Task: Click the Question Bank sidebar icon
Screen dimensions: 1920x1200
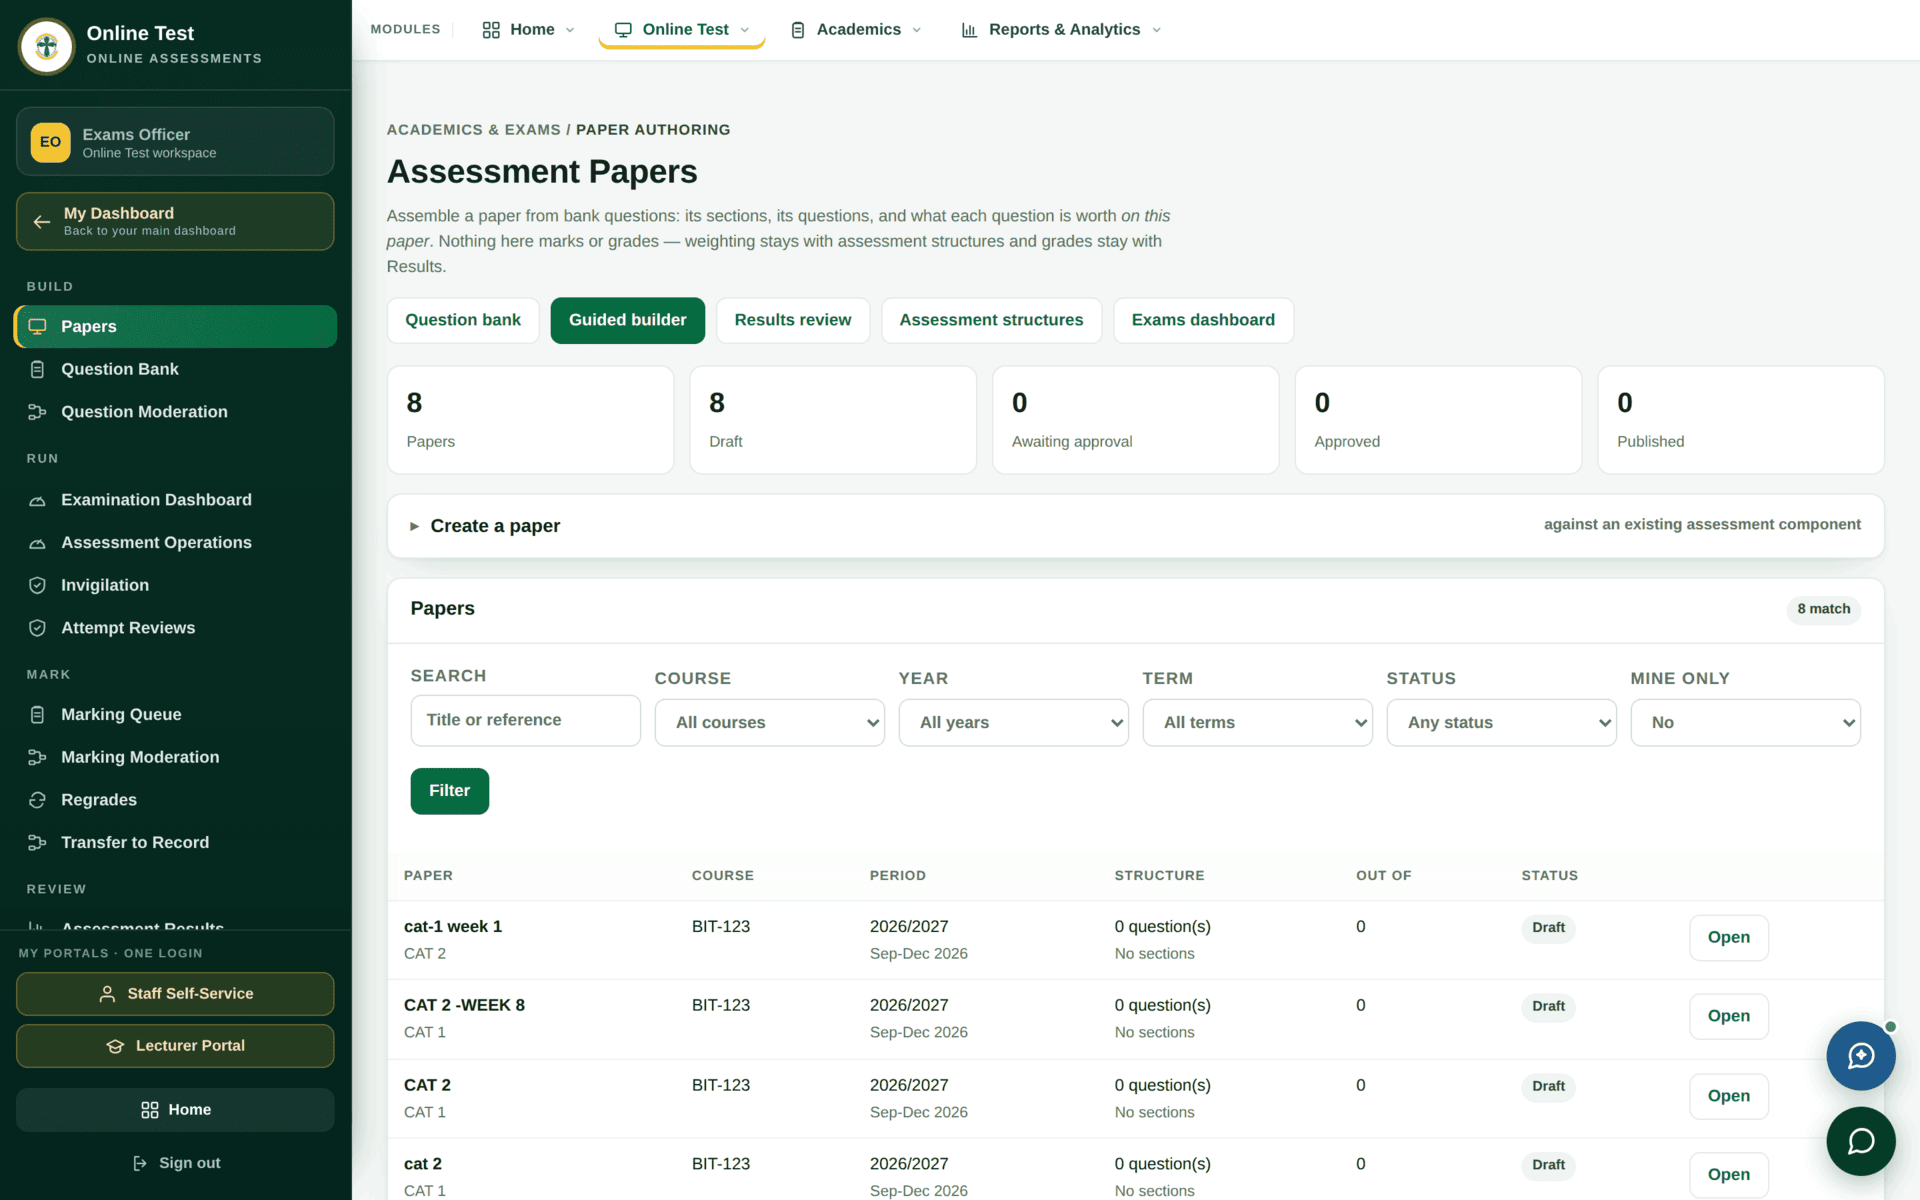Action: (38, 370)
